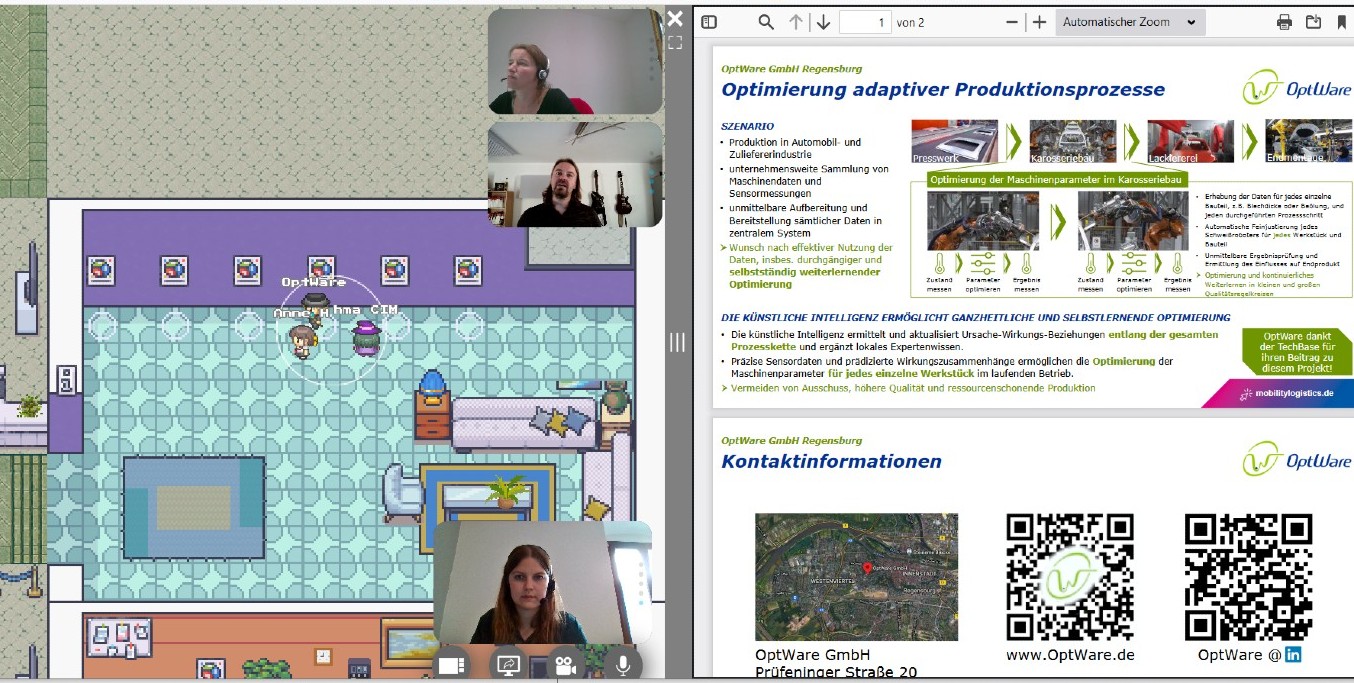Open the PDF search magnifier
Viewport: 1354px width, 683px height.
(766, 22)
